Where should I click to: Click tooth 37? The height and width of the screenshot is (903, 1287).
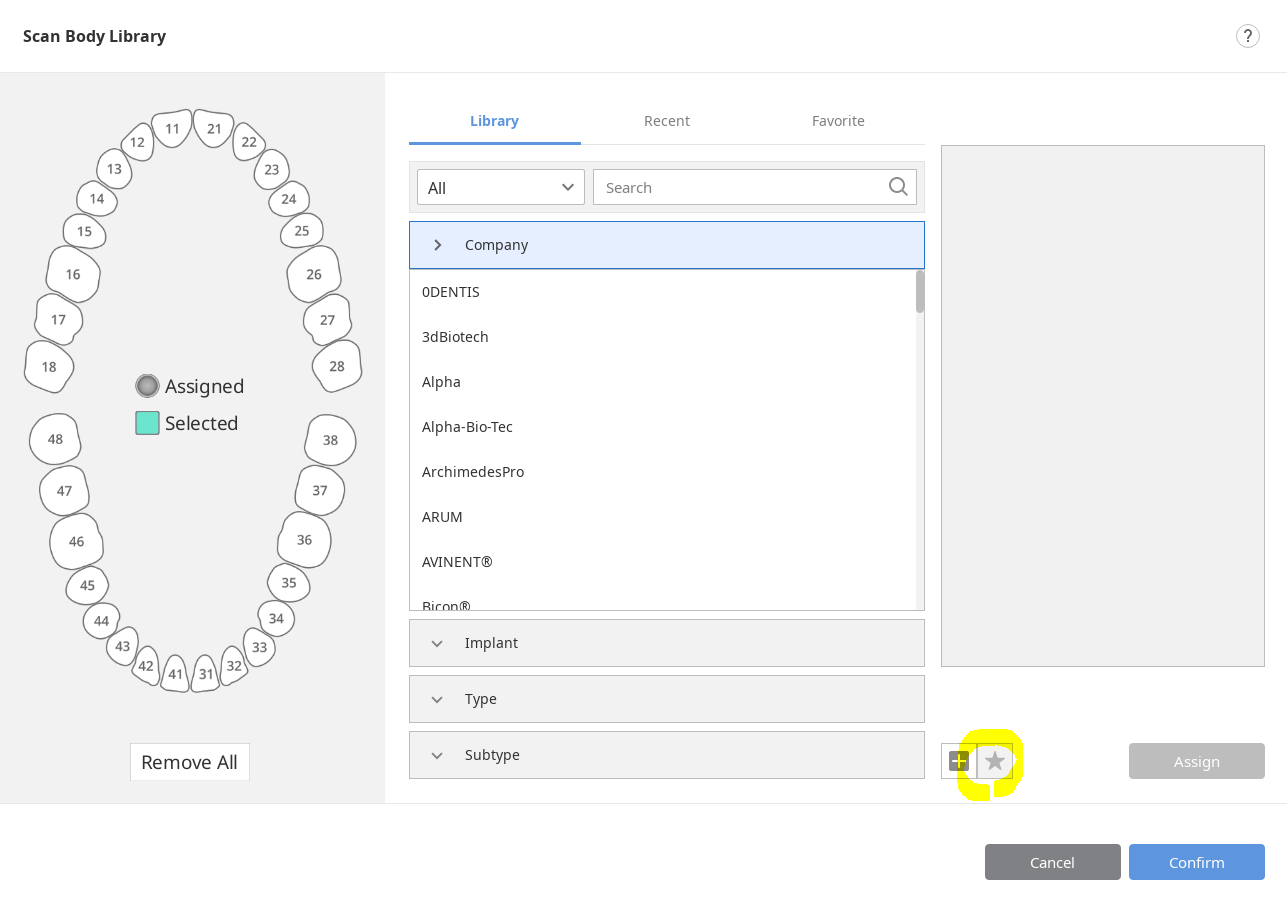click(320, 490)
